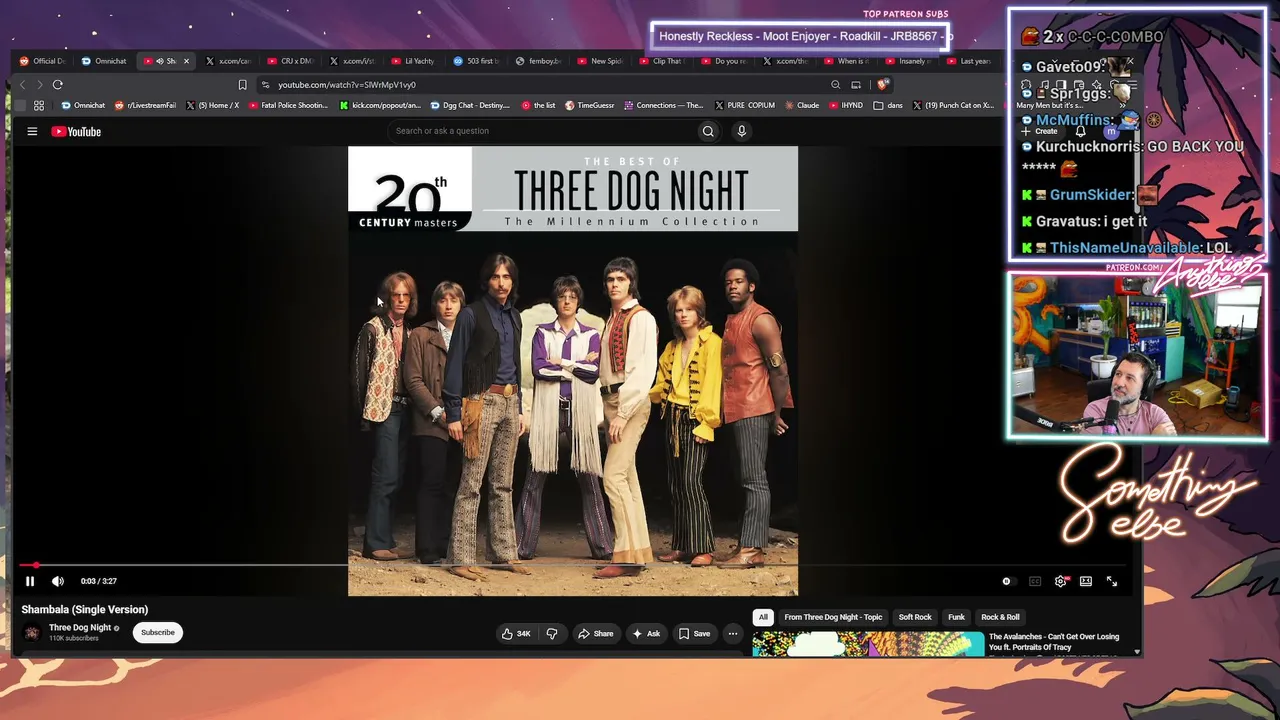Select the Soft Rock filter chip
The height and width of the screenshot is (720, 1280).
point(915,617)
